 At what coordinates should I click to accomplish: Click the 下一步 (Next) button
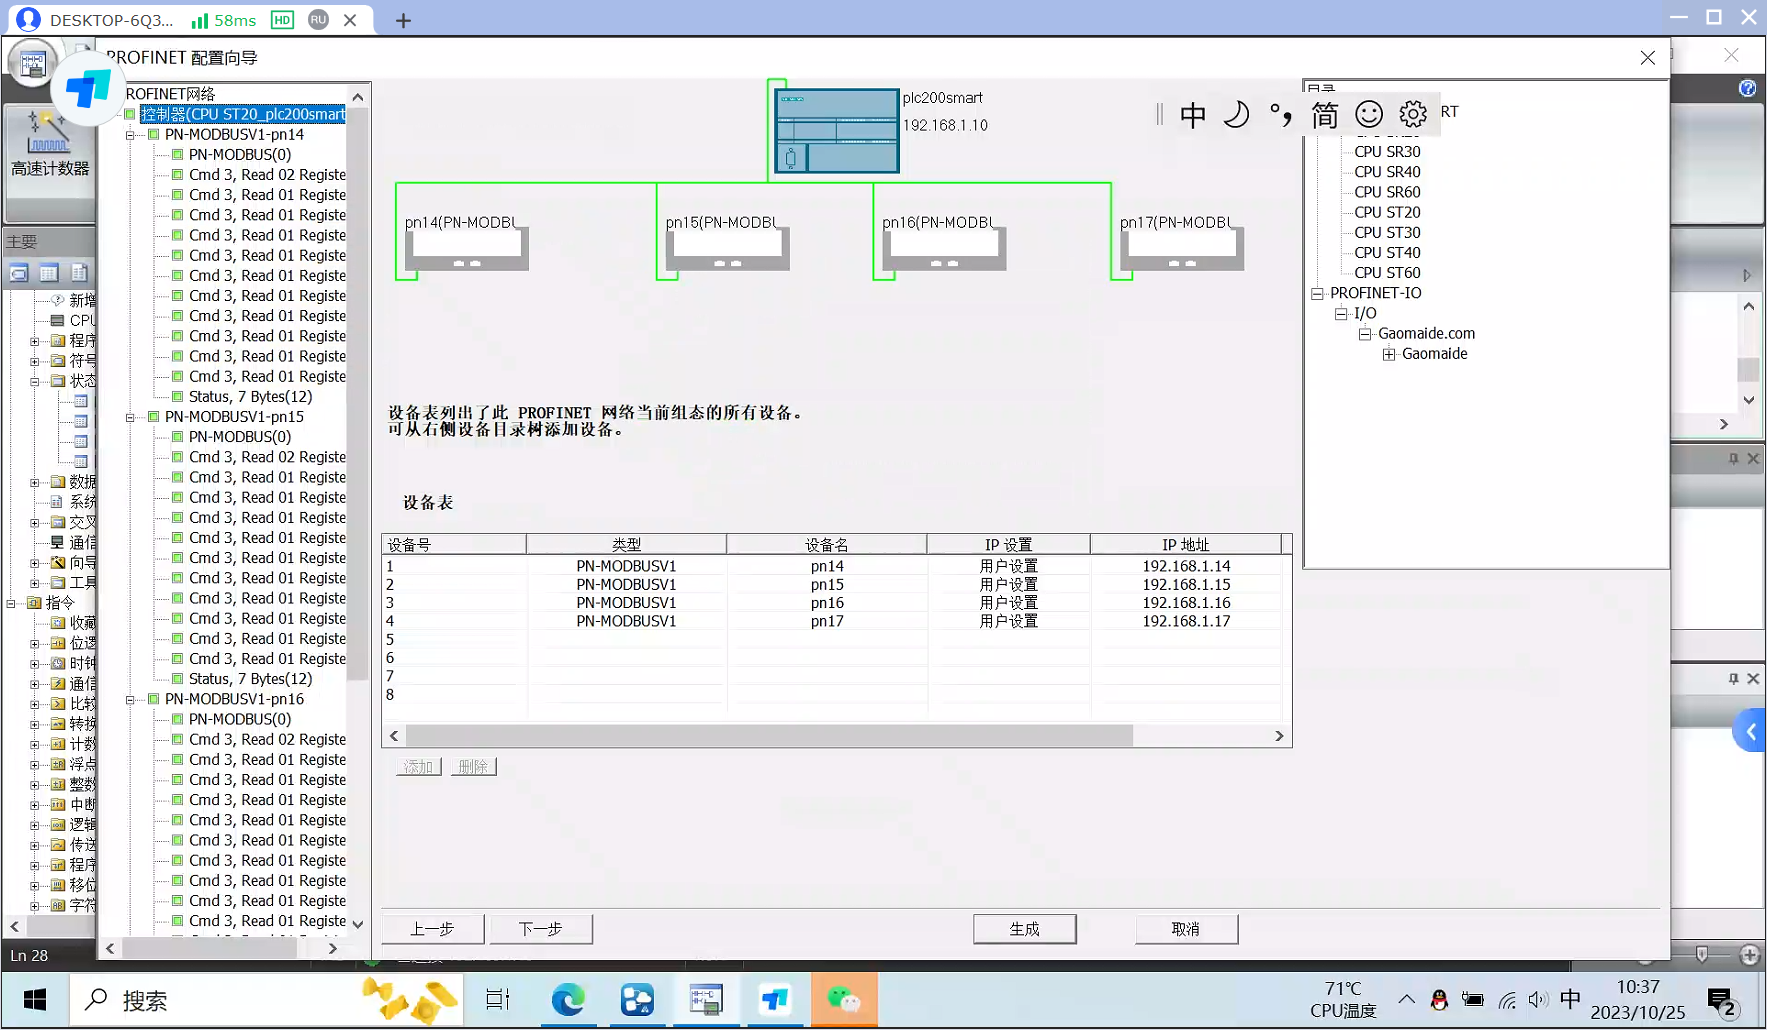(540, 929)
